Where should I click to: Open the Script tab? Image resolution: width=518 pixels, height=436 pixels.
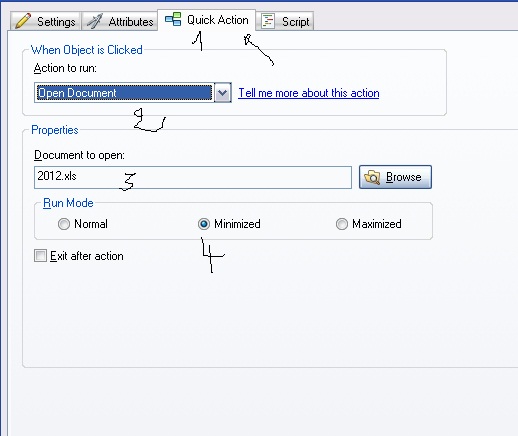coord(285,21)
